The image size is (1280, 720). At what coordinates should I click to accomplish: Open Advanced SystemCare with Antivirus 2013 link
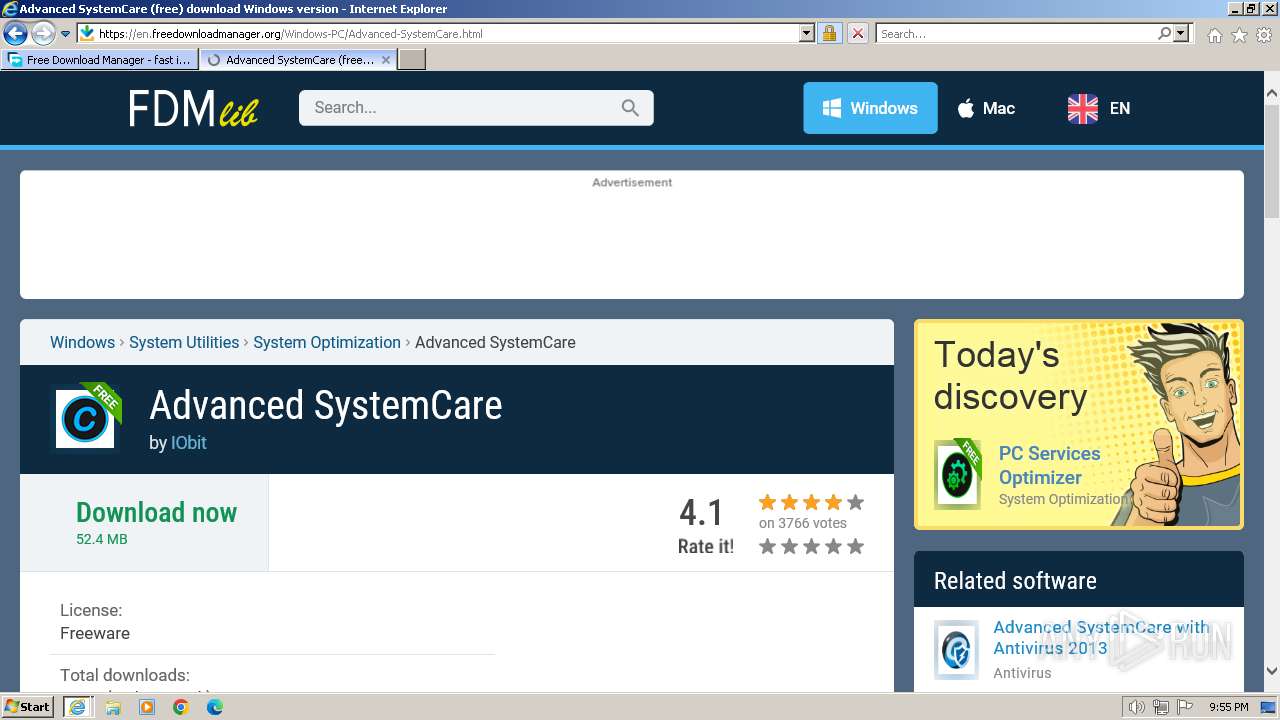pyautogui.click(x=1101, y=637)
